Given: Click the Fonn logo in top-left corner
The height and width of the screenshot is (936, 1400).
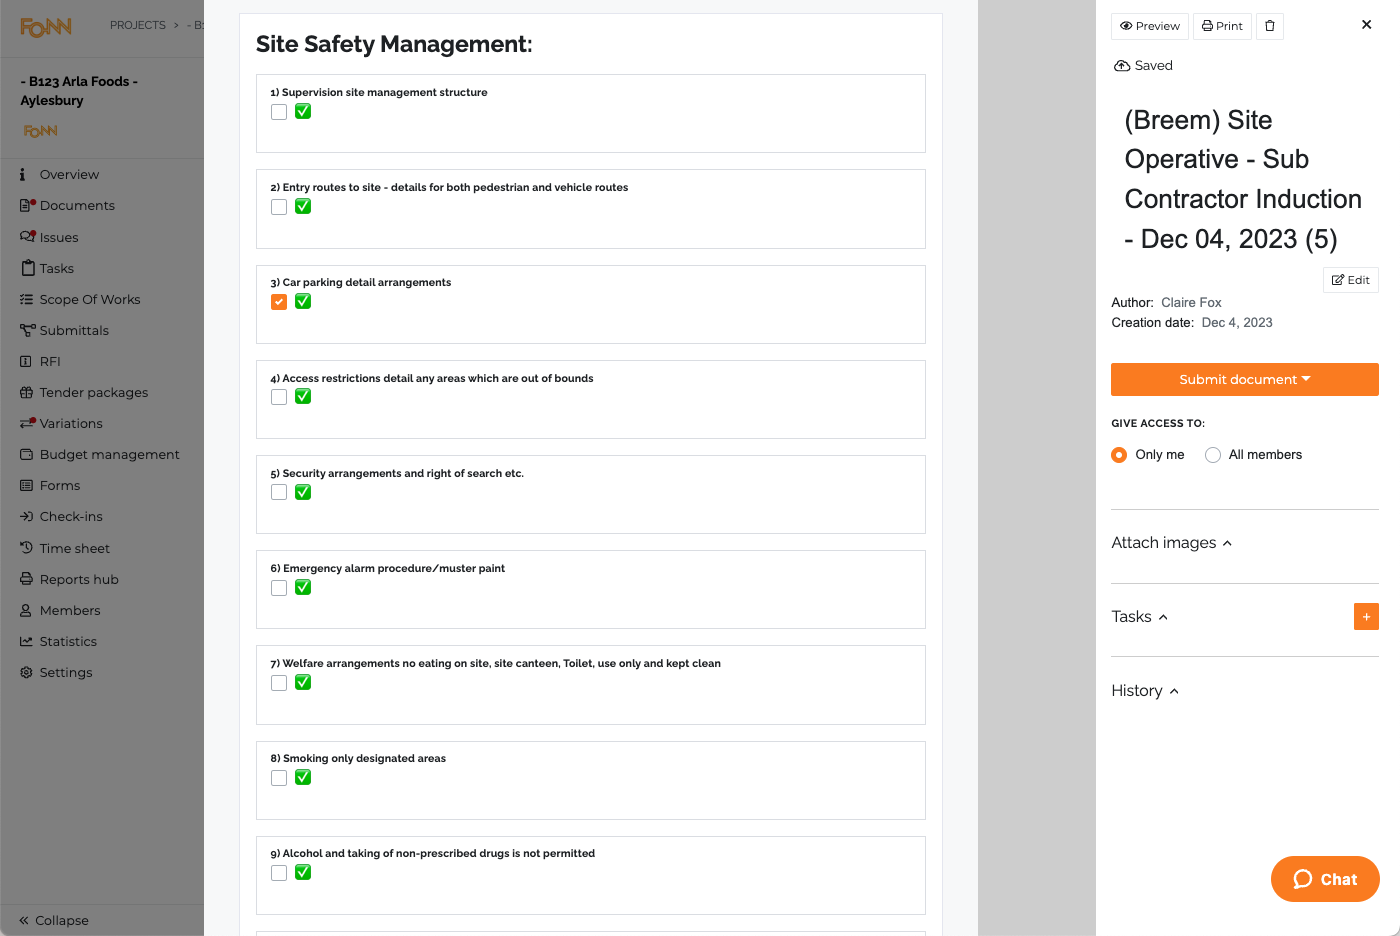Looking at the screenshot, I should click(46, 27).
